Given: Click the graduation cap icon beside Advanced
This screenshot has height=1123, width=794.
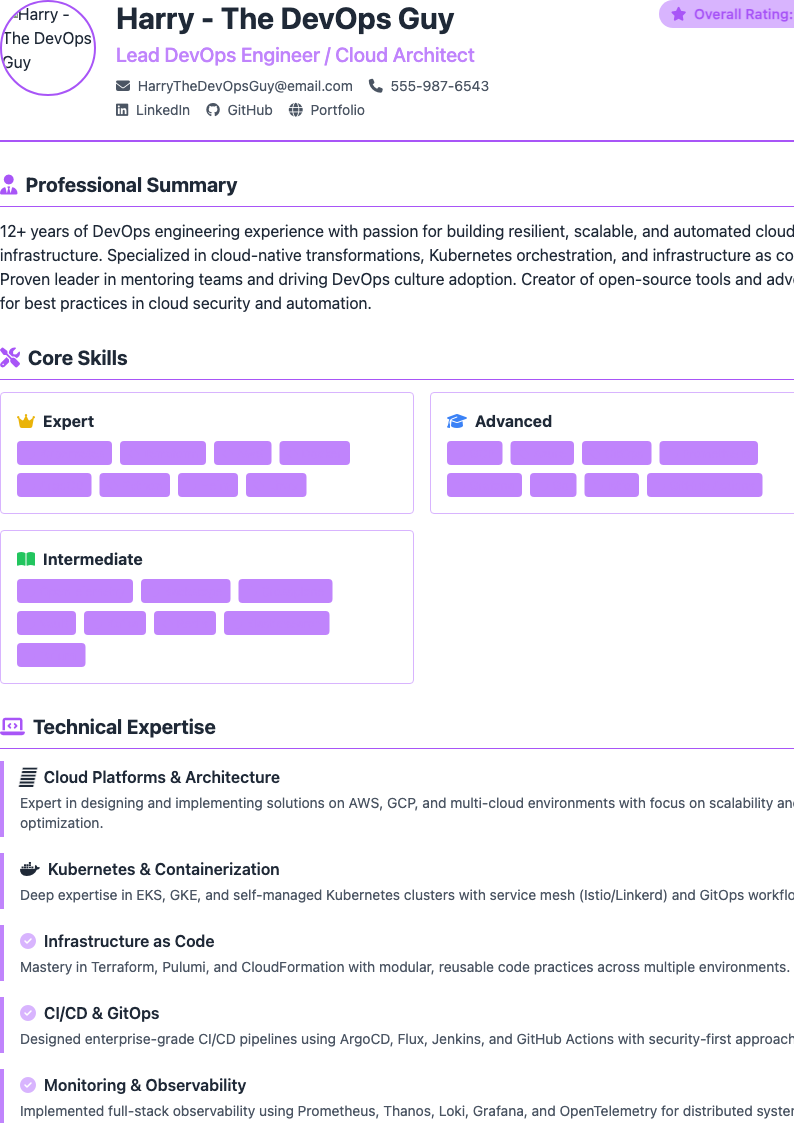Looking at the screenshot, I should click(x=457, y=421).
